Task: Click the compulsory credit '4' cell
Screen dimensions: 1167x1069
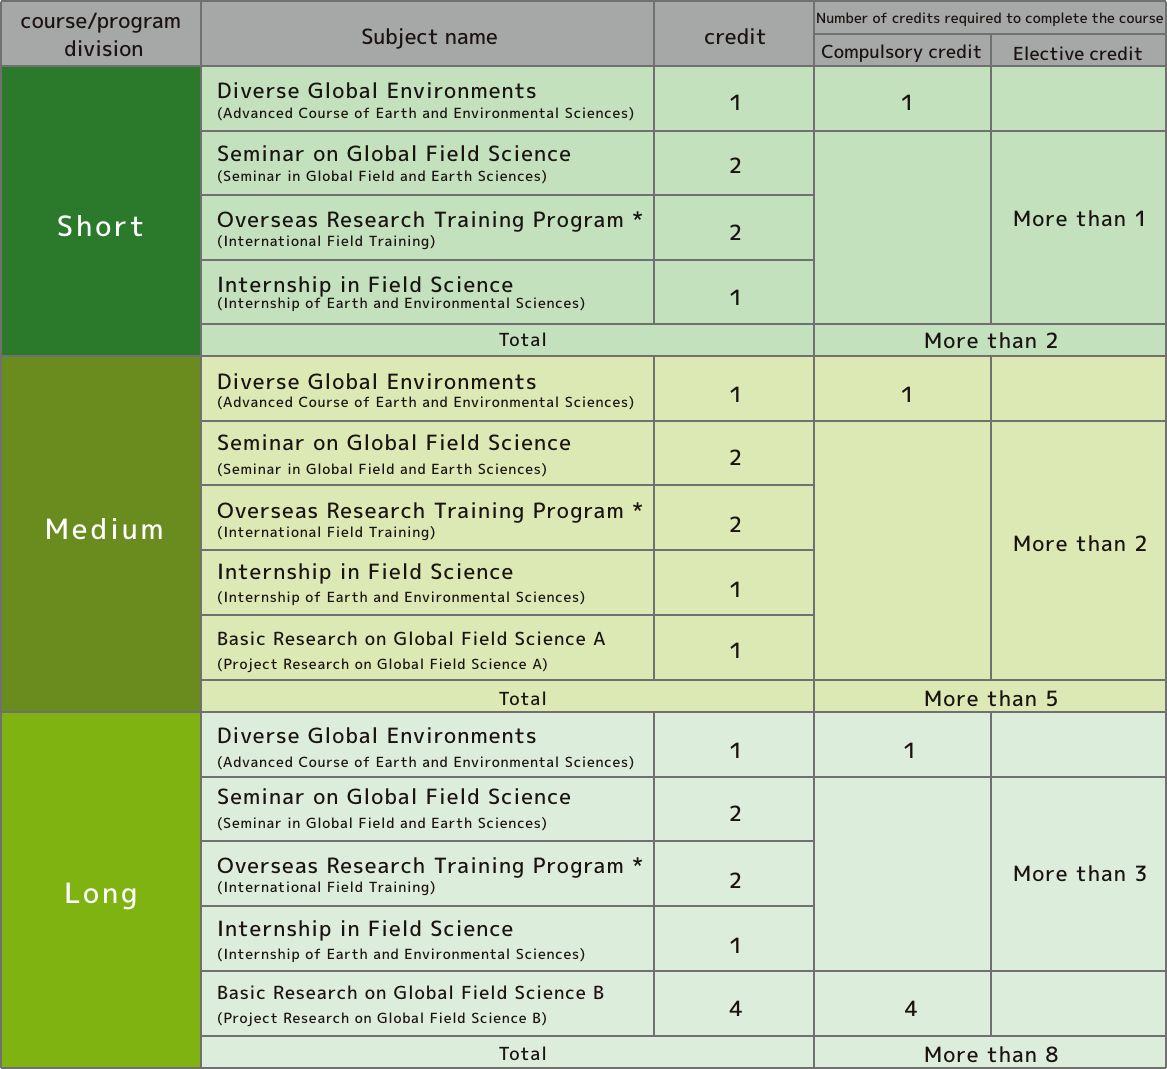Action: pos(910,1008)
